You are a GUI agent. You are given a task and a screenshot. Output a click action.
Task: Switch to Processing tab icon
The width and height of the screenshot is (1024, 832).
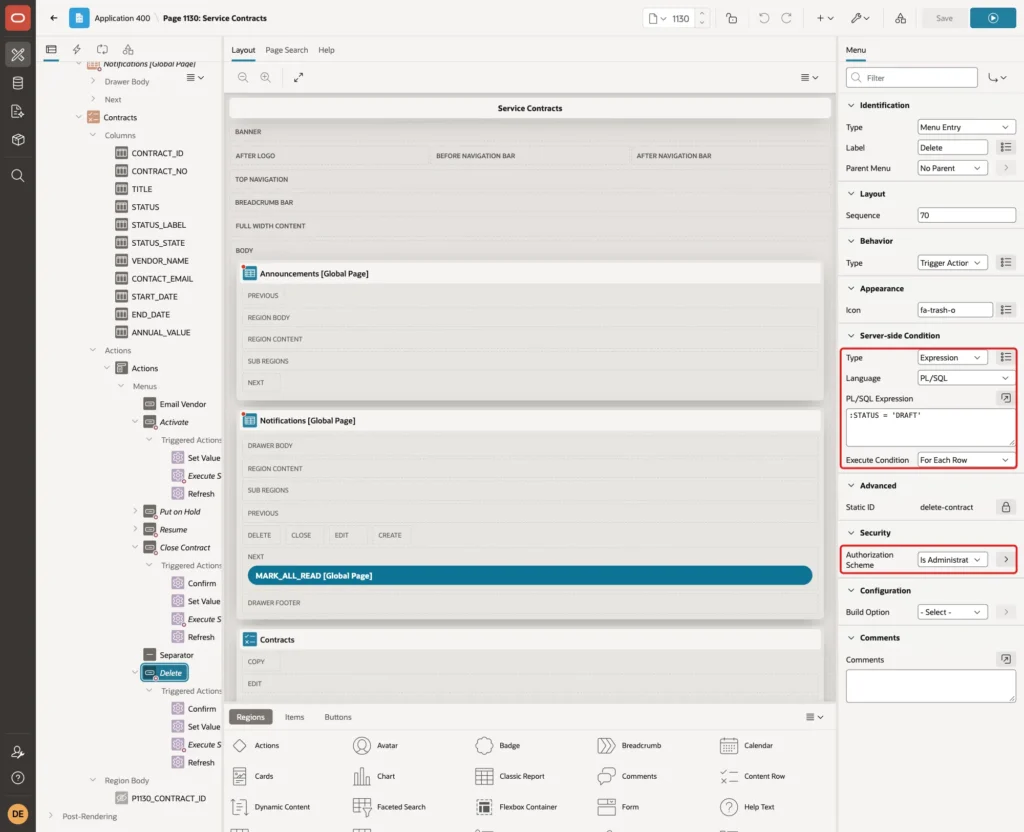pos(103,50)
